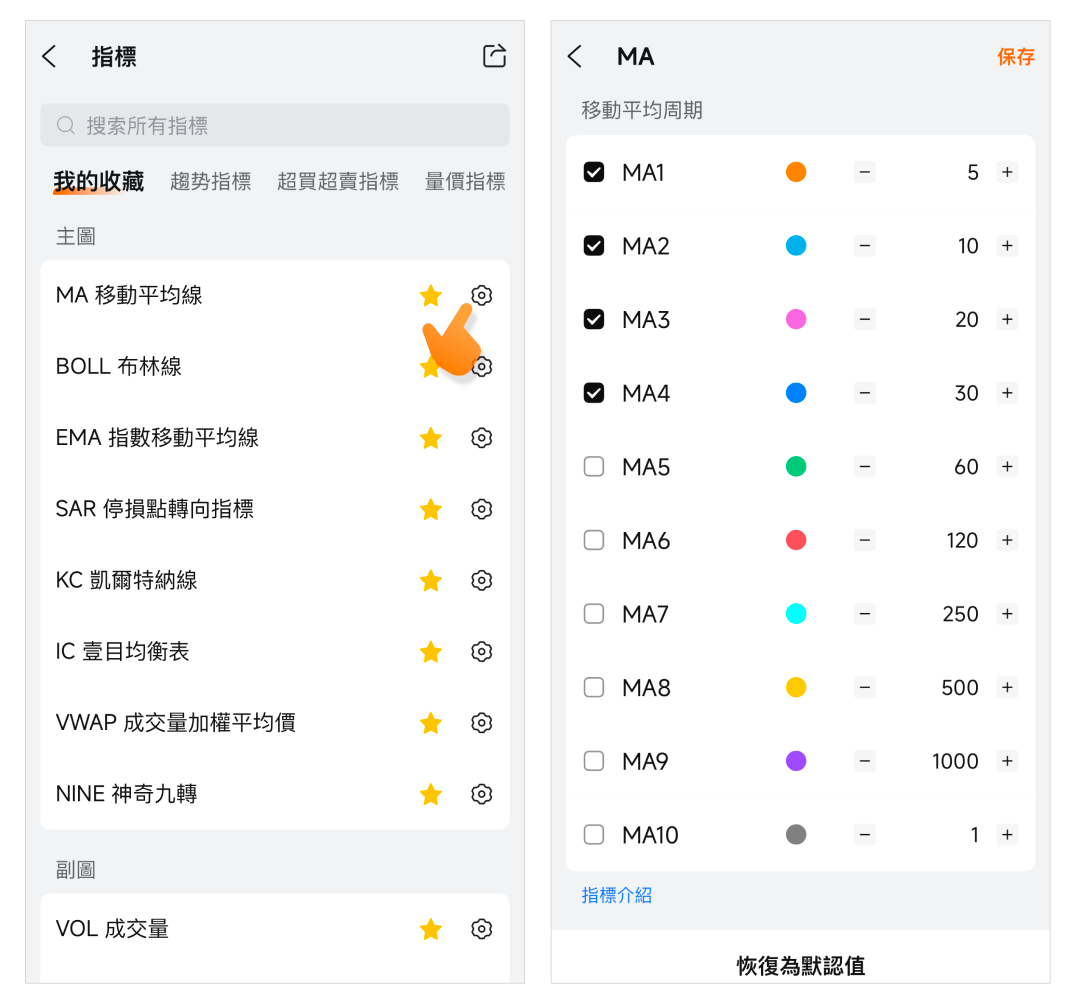Switch to 趨勢指標 tab
This screenshot has height=1004, width=1076.
tap(210, 181)
